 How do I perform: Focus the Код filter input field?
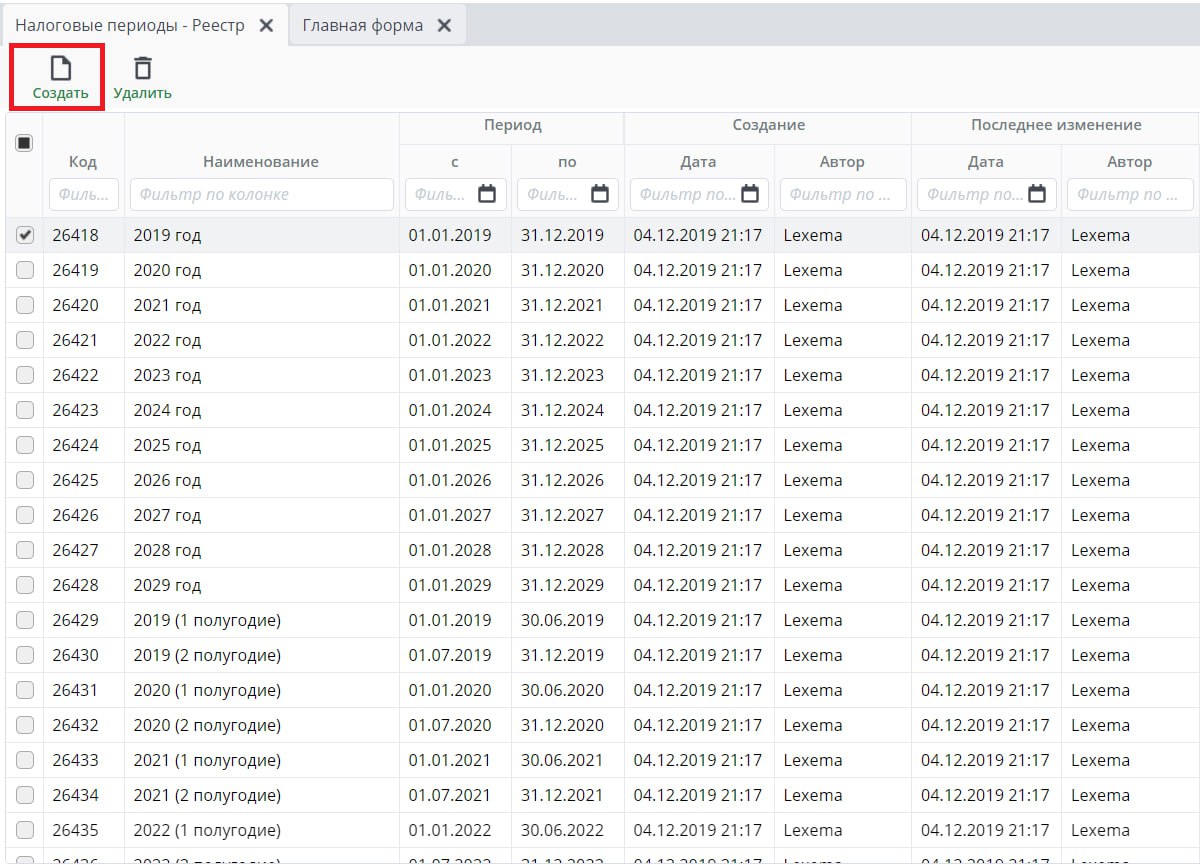click(x=83, y=194)
